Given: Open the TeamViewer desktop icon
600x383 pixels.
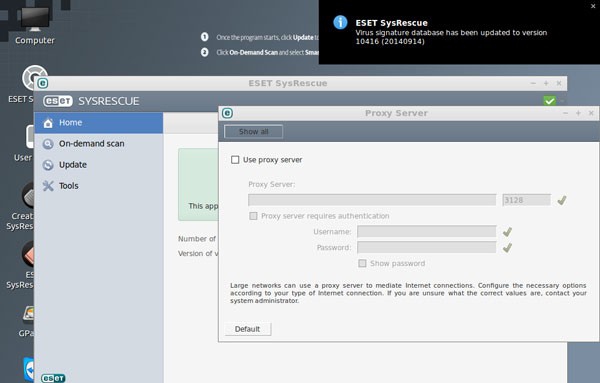Looking at the screenshot, I should [29, 369].
